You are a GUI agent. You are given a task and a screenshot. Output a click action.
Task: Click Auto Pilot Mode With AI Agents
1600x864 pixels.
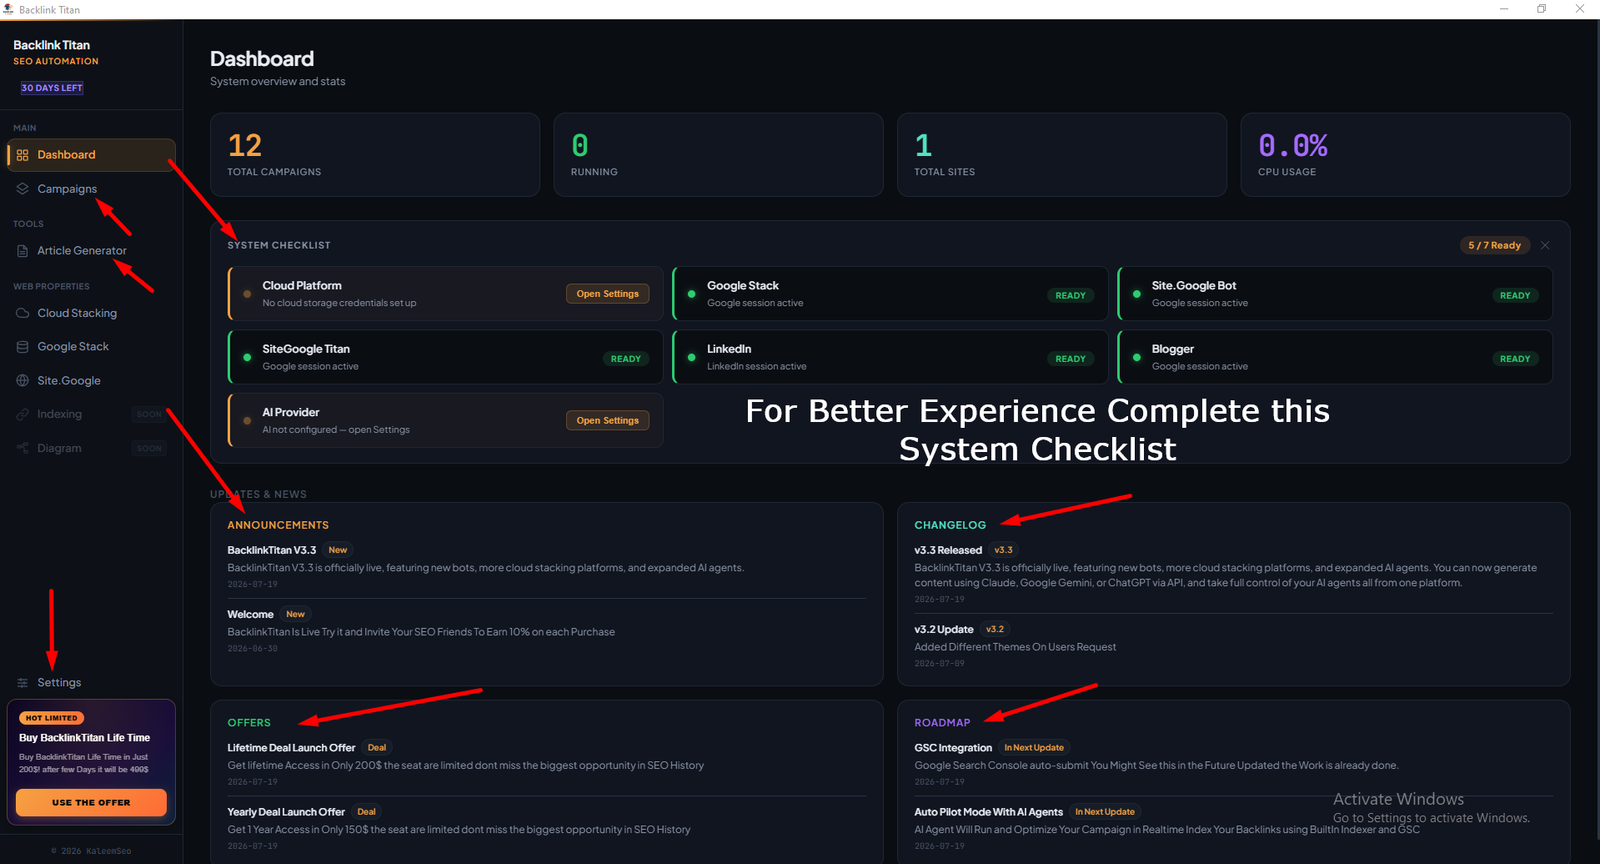(x=988, y=812)
